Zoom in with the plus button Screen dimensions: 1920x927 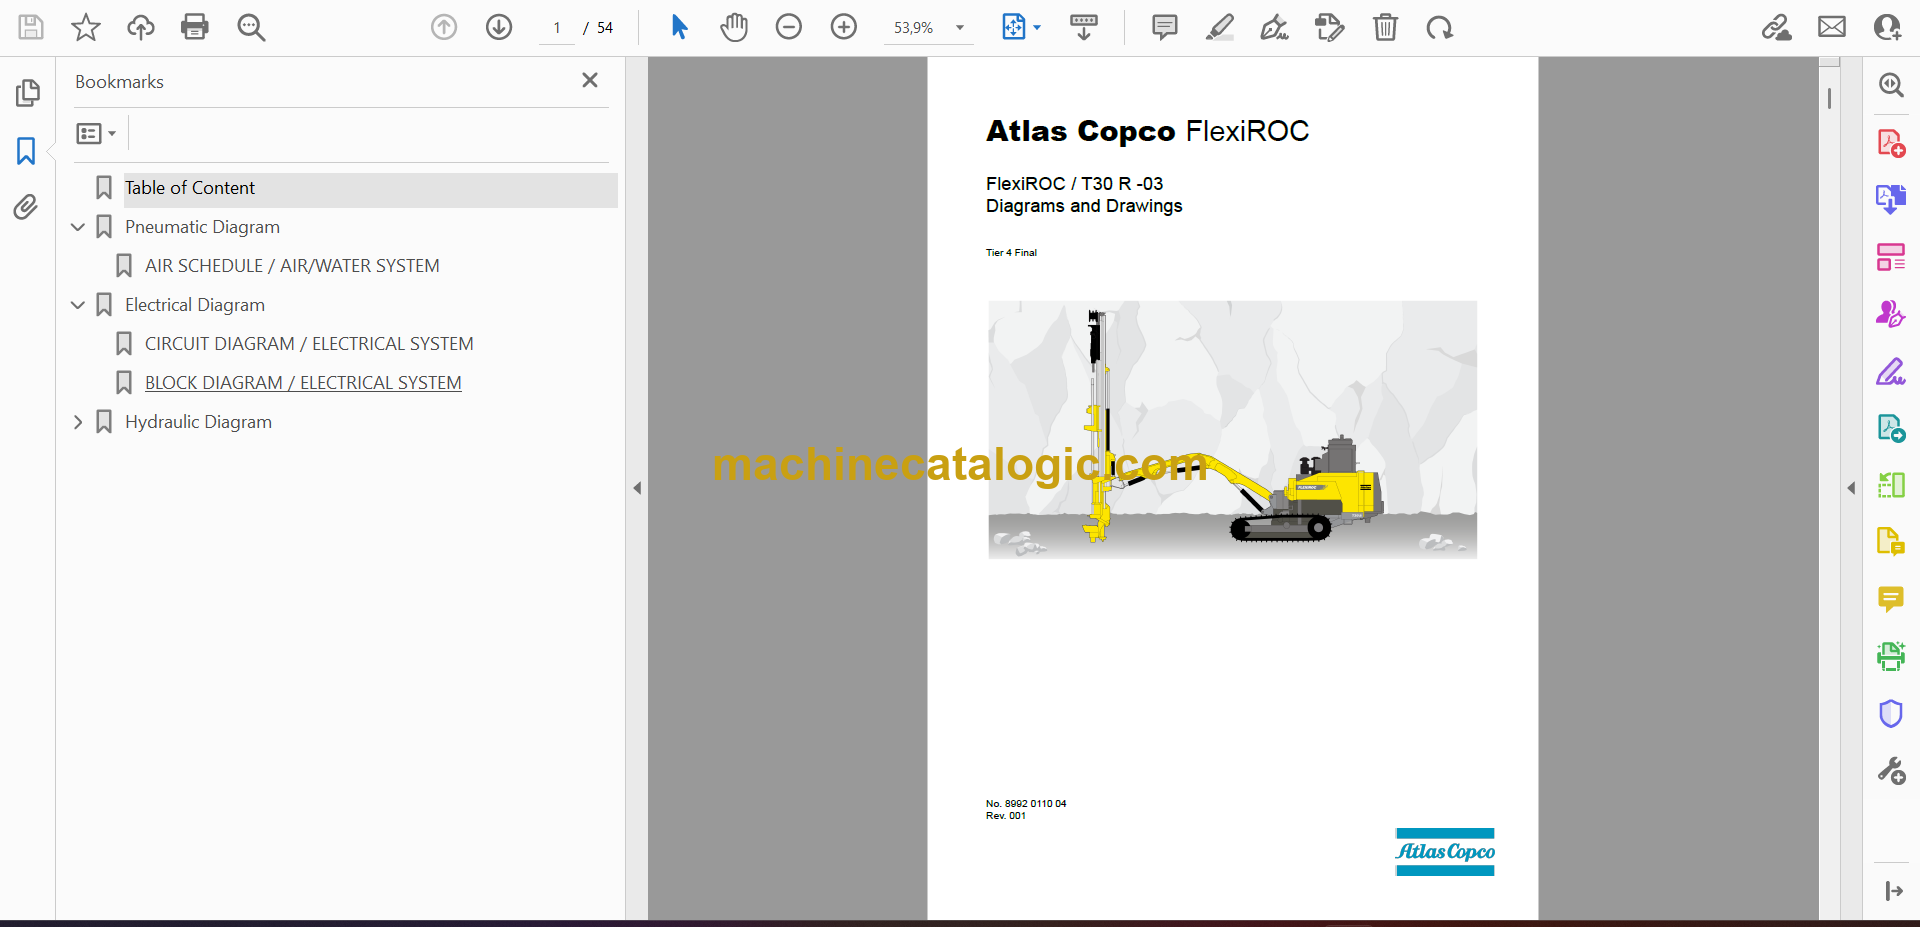(x=844, y=27)
